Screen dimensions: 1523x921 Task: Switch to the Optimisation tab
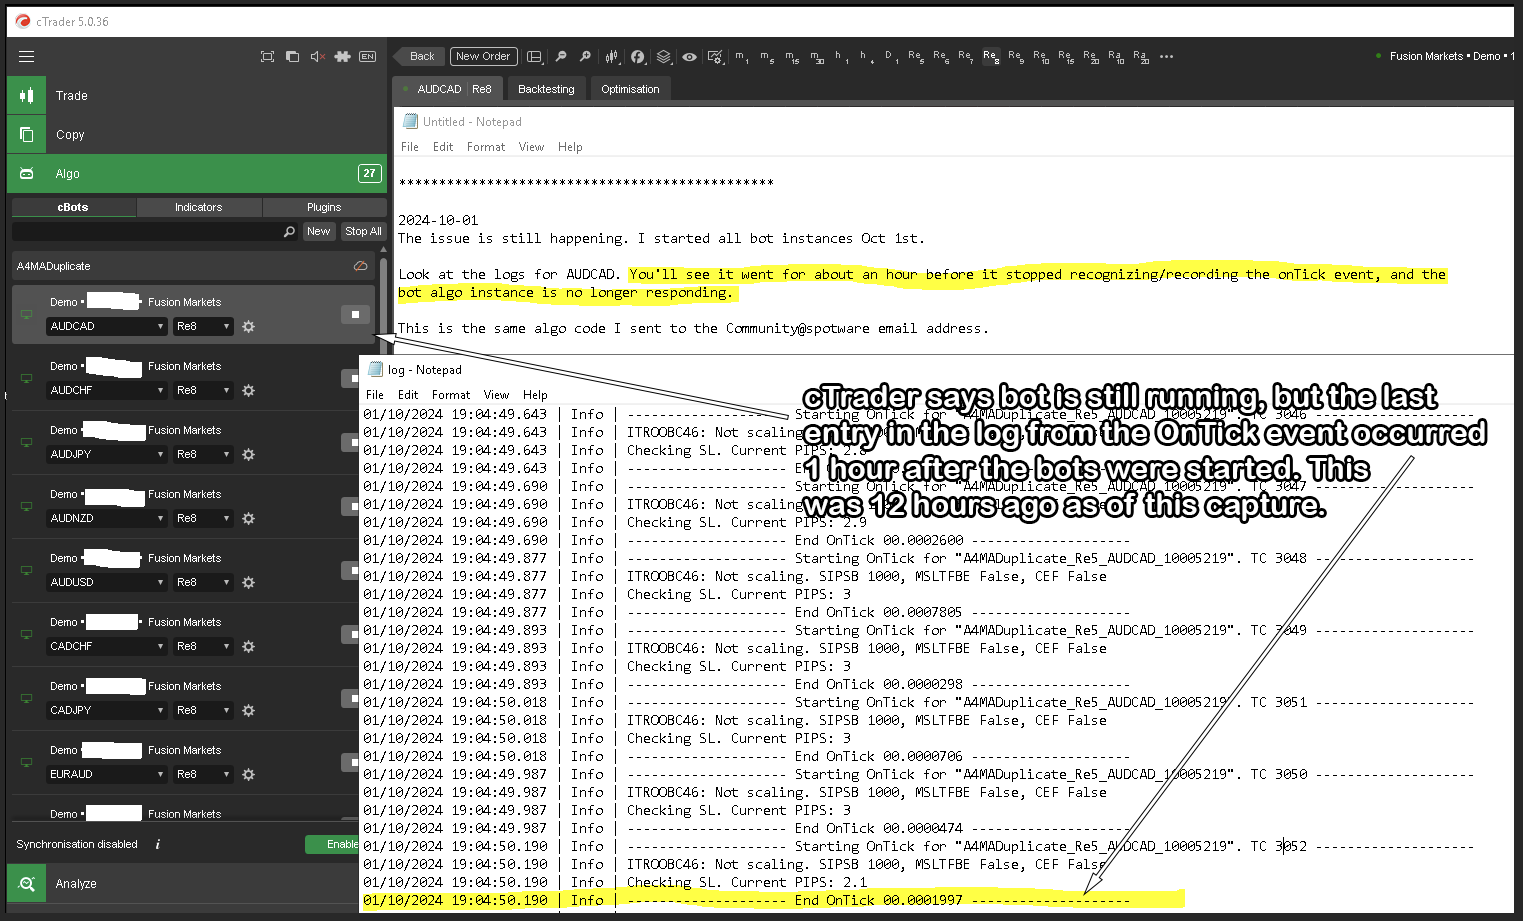click(x=630, y=89)
